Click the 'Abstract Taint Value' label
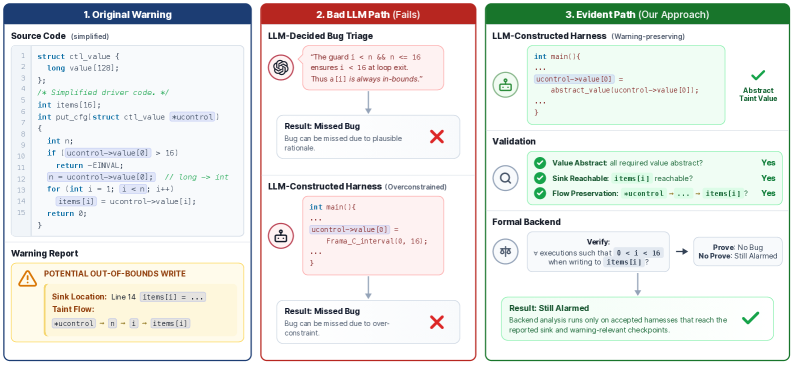This screenshot has width=793, height=366. point(758,94)
